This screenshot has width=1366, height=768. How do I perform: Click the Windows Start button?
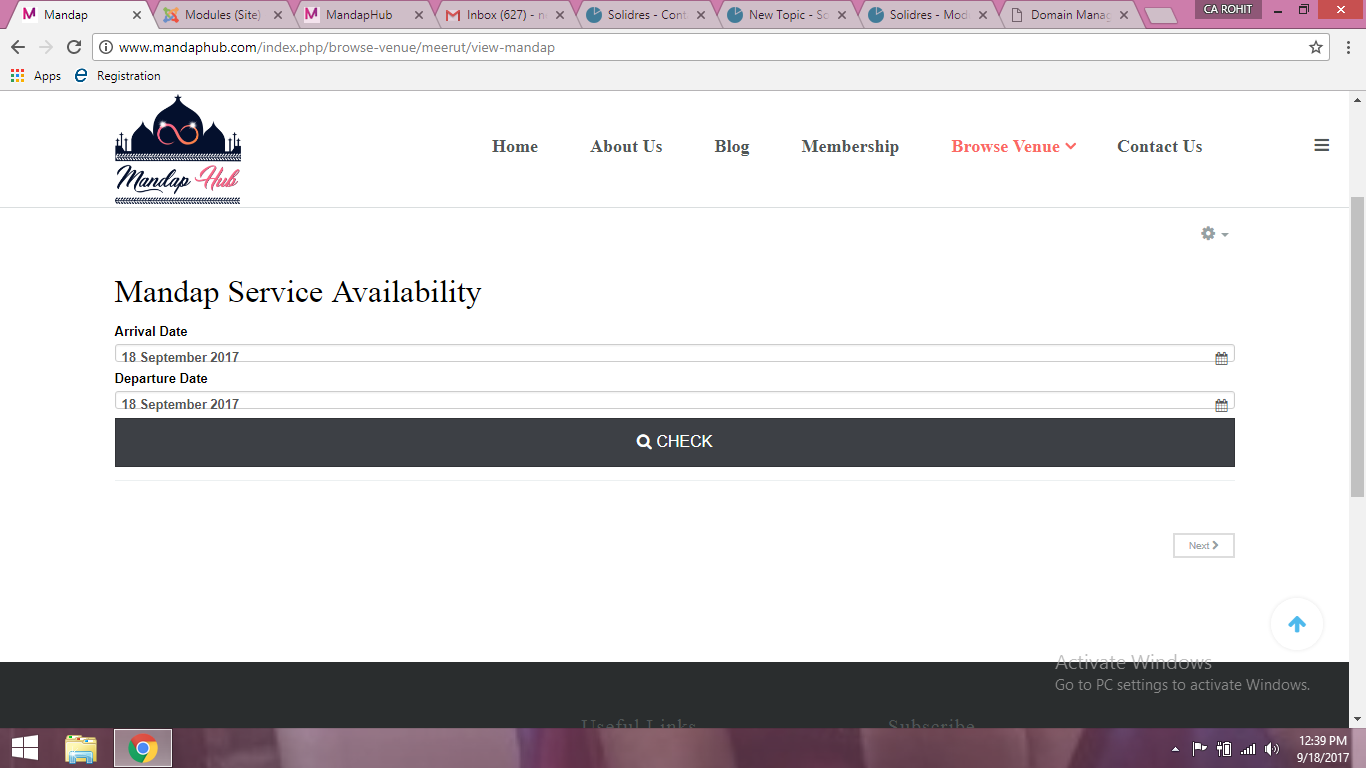25,748
